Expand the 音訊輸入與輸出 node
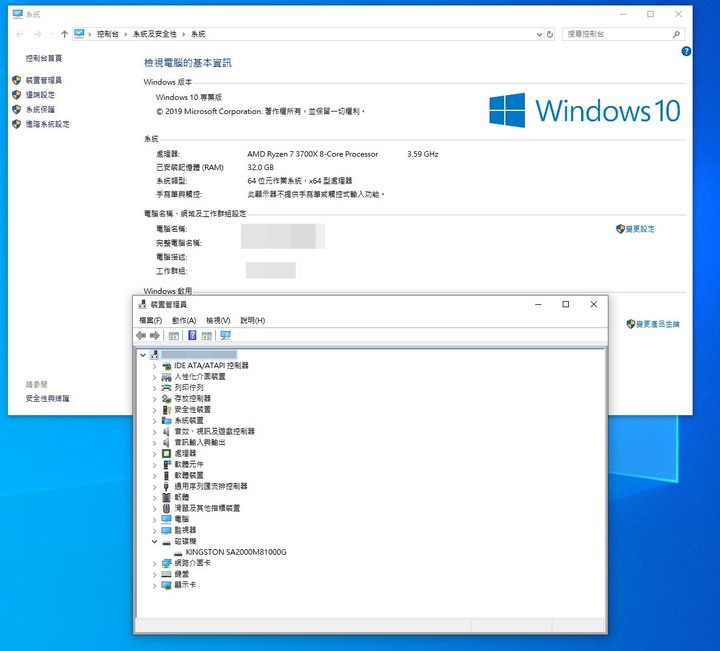The height and width of the screenshot is (651, 720). tap(154, 443)
